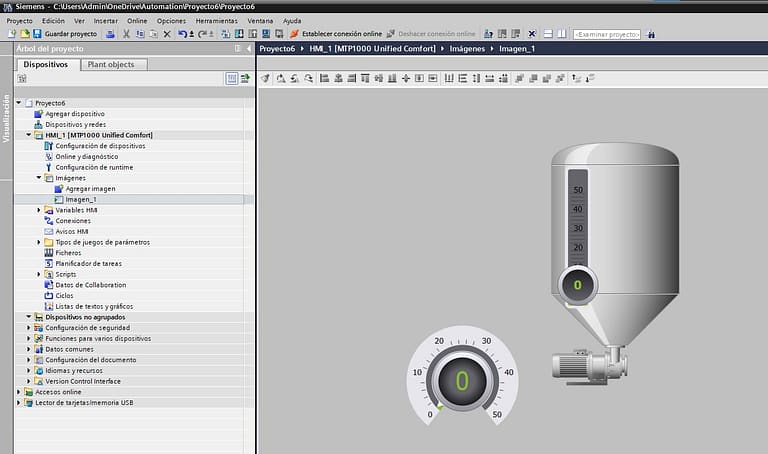Viewport: 768px width, 454px height.
Task: Click the print icon in main toolbar
Action: click(x=110, y=34)
